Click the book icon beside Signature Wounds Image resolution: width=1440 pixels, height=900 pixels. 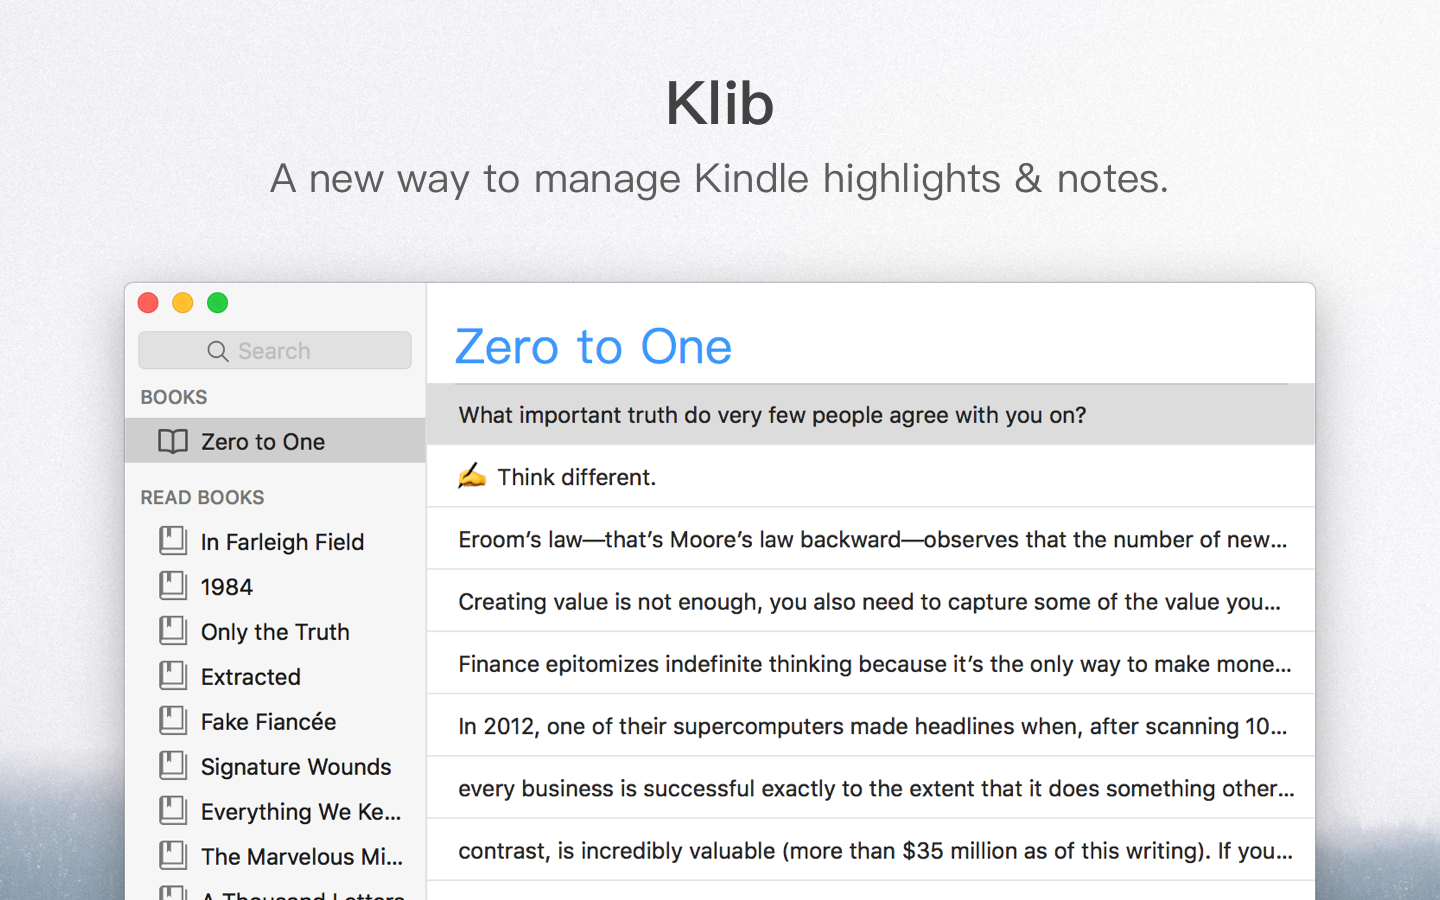point(173,766)
